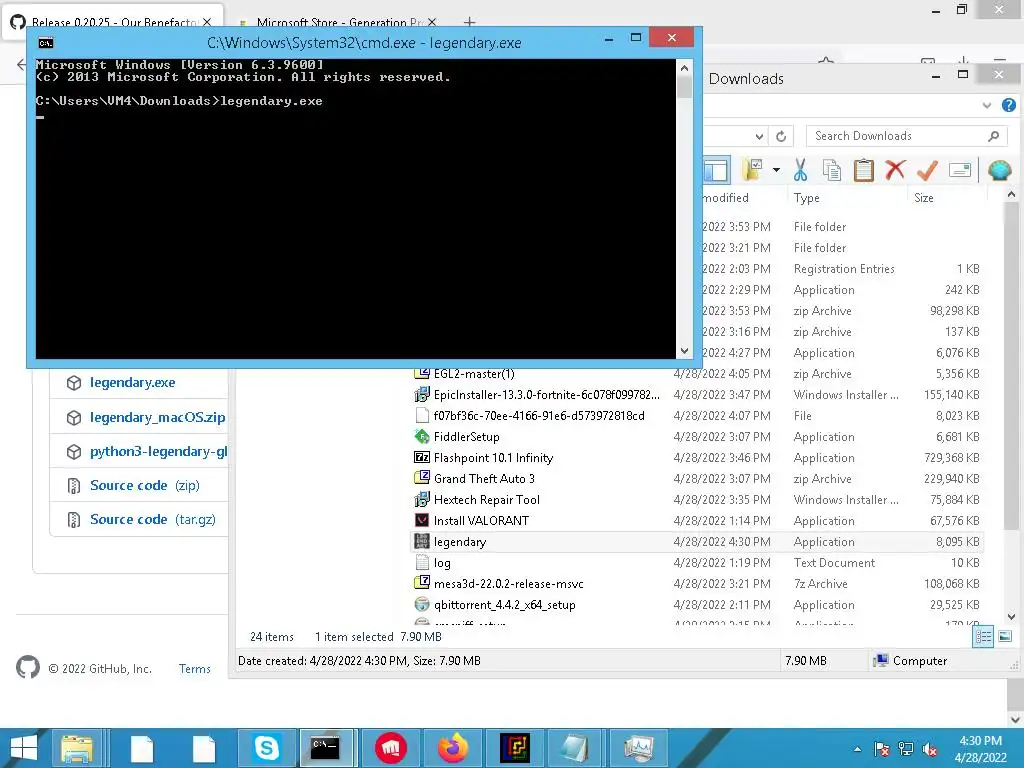Sort files by the Type column header
1024x768 pixels.
(806, 198)
